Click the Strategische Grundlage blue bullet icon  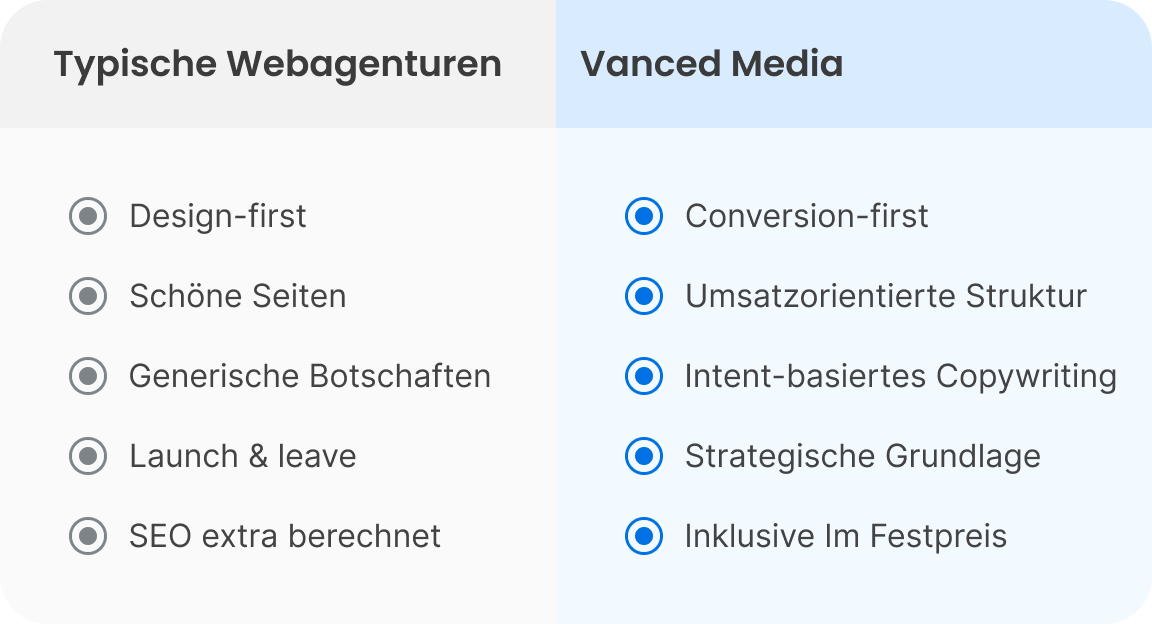[x=644, y=456]
